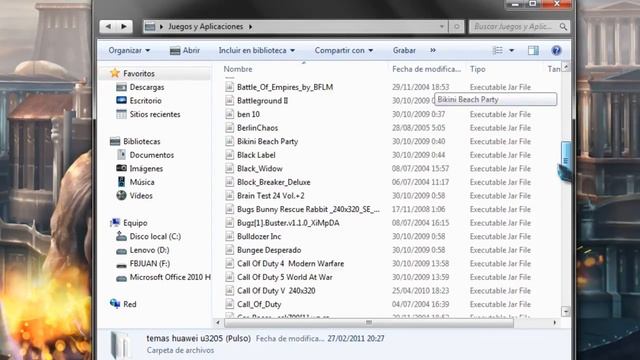The width and height of the screenshot is (640, 360).
Task: Select Bugz[1].Buster.v1.1.0_XiMpDA file
Action: point(288,223)
